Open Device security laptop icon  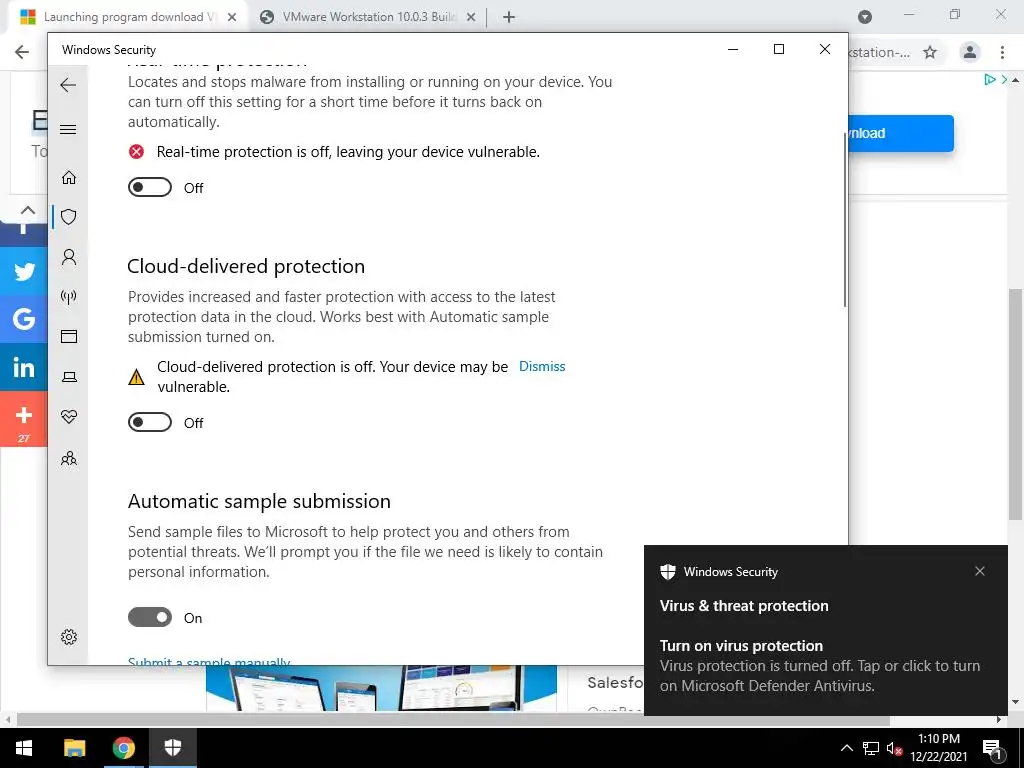pos(69,377)
